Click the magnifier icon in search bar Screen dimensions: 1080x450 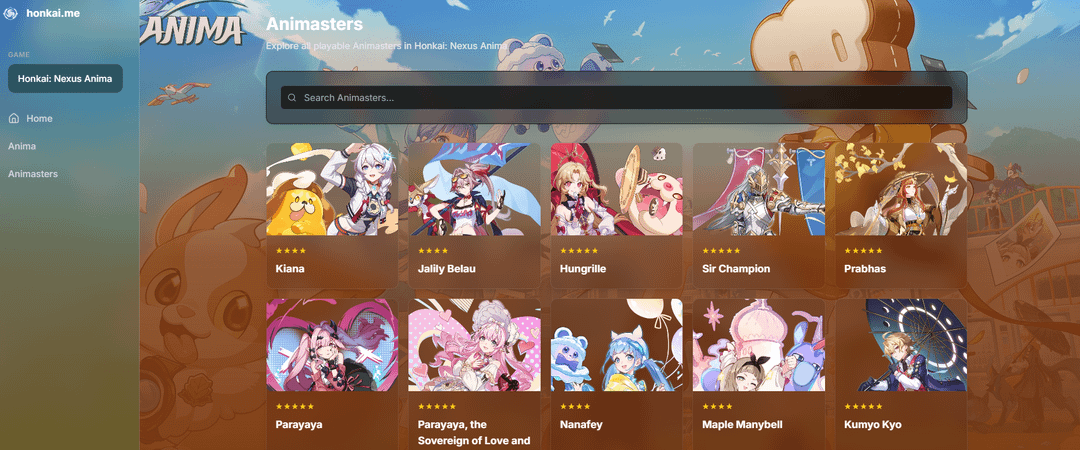292,98
